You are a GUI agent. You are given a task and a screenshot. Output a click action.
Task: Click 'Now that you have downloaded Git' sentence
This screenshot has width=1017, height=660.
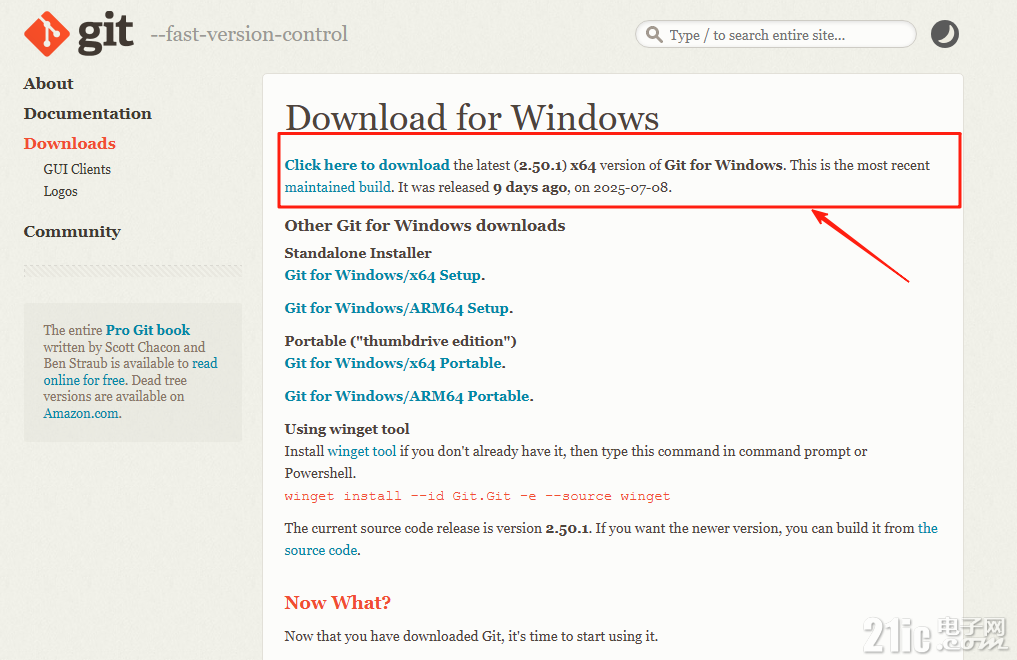click(x=471, y=636)
